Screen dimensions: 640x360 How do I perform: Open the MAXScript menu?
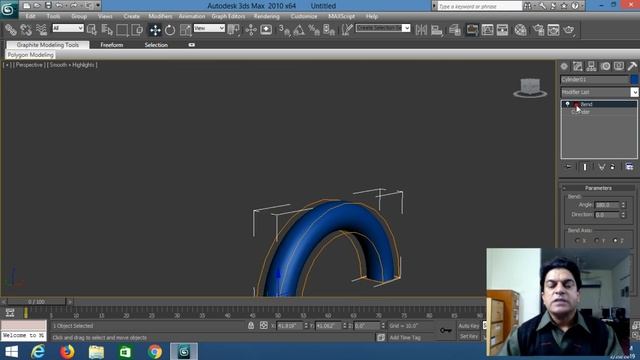click(341, 16)
